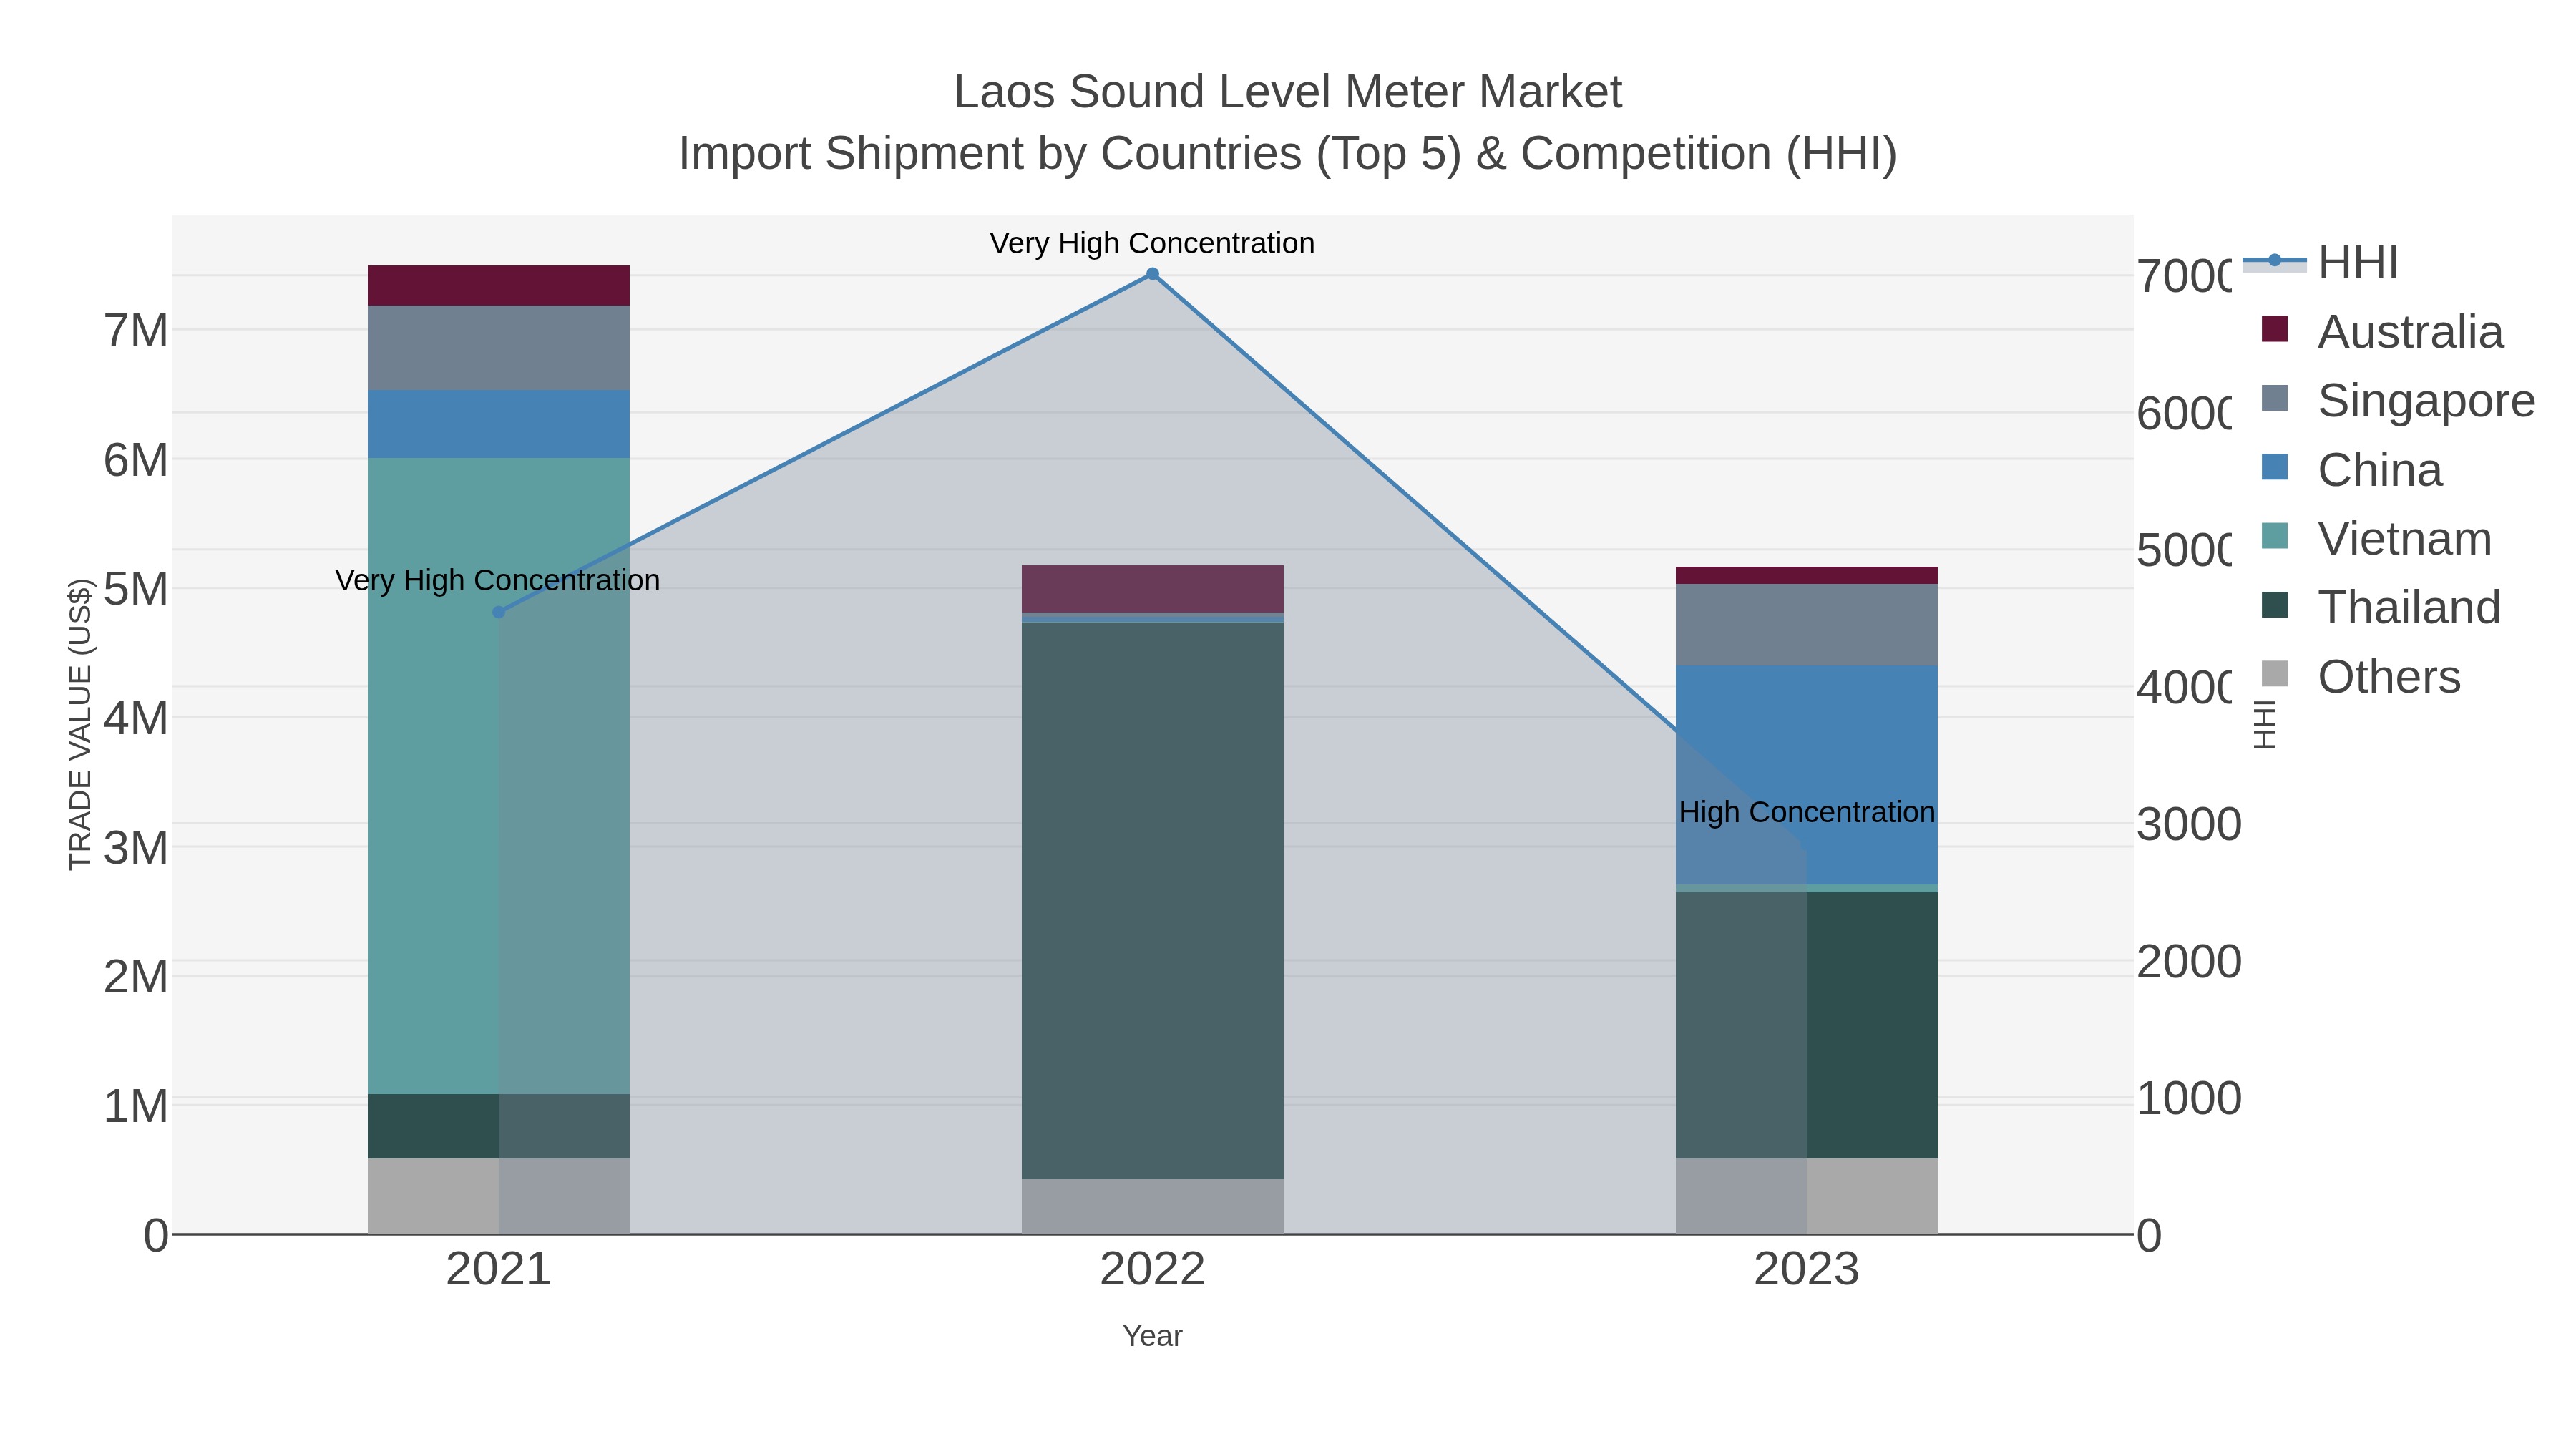The width and height of the screenshot is (2576, 1449).
Task: Click the 7M left axis tick
Action: [x=136, y=331]
